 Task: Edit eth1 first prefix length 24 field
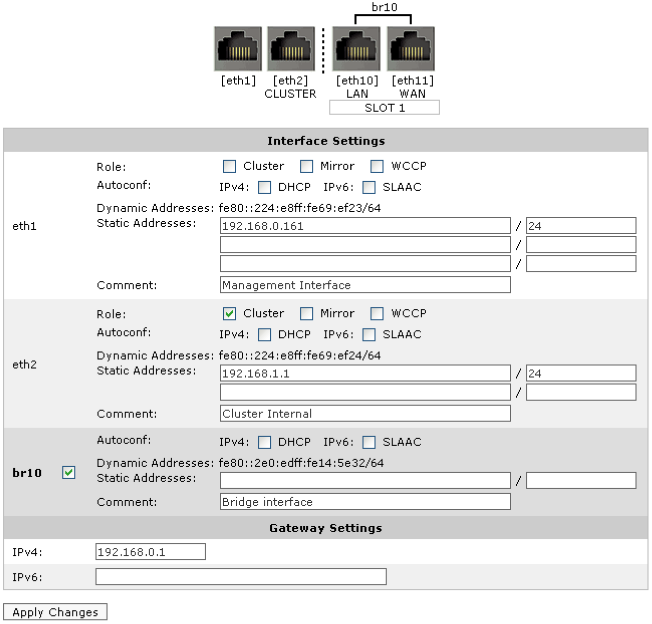click(x=581, y=226)
